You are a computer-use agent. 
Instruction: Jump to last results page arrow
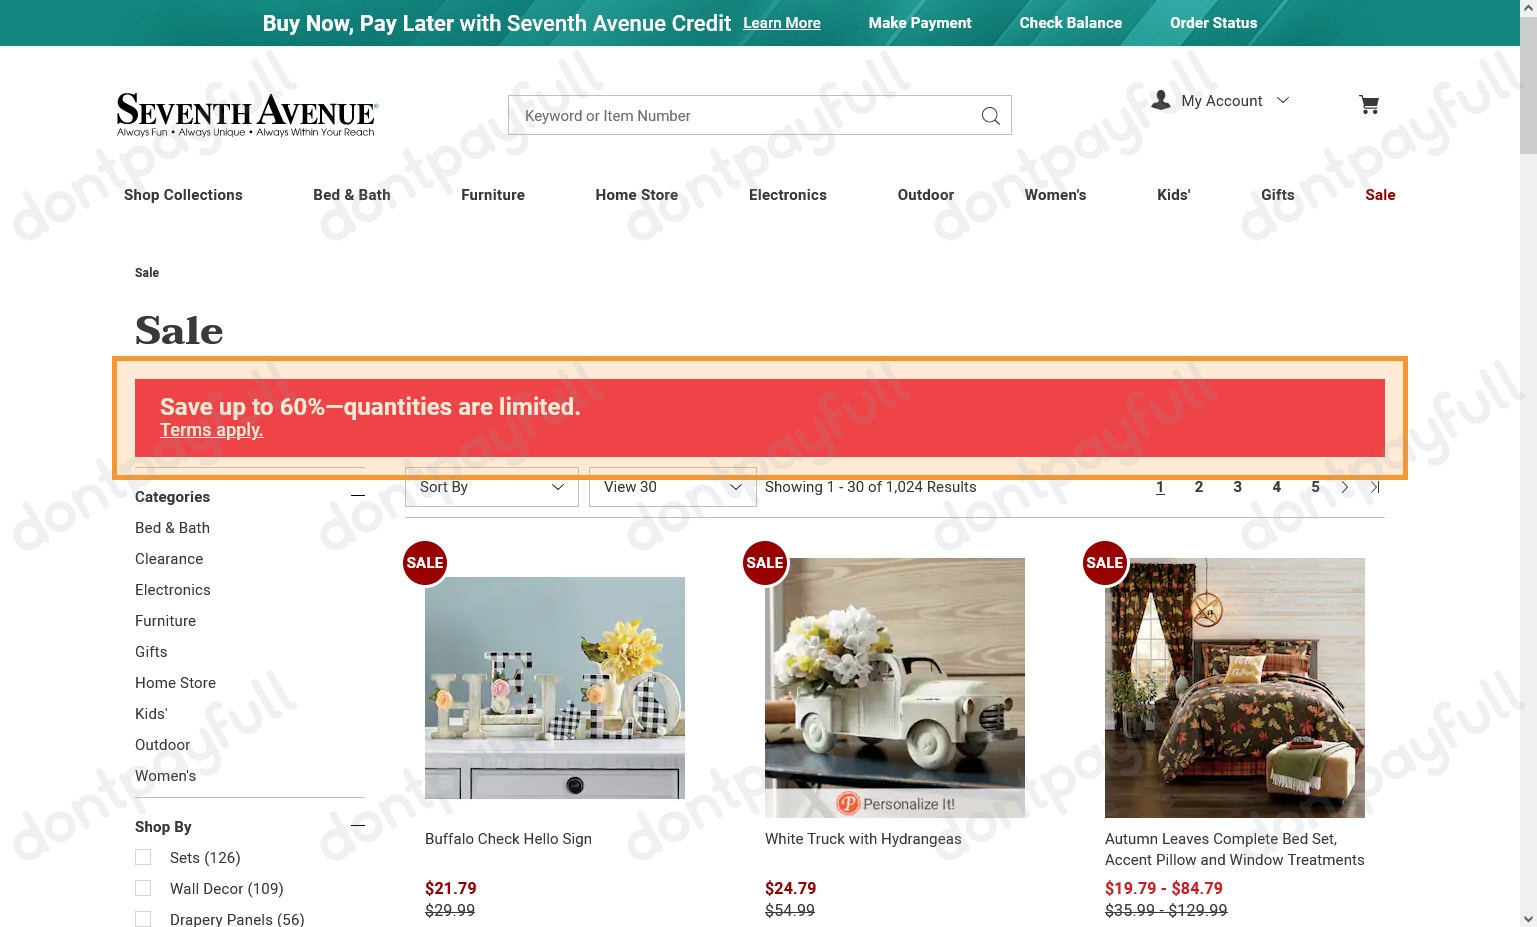[x=1375, y=487]
